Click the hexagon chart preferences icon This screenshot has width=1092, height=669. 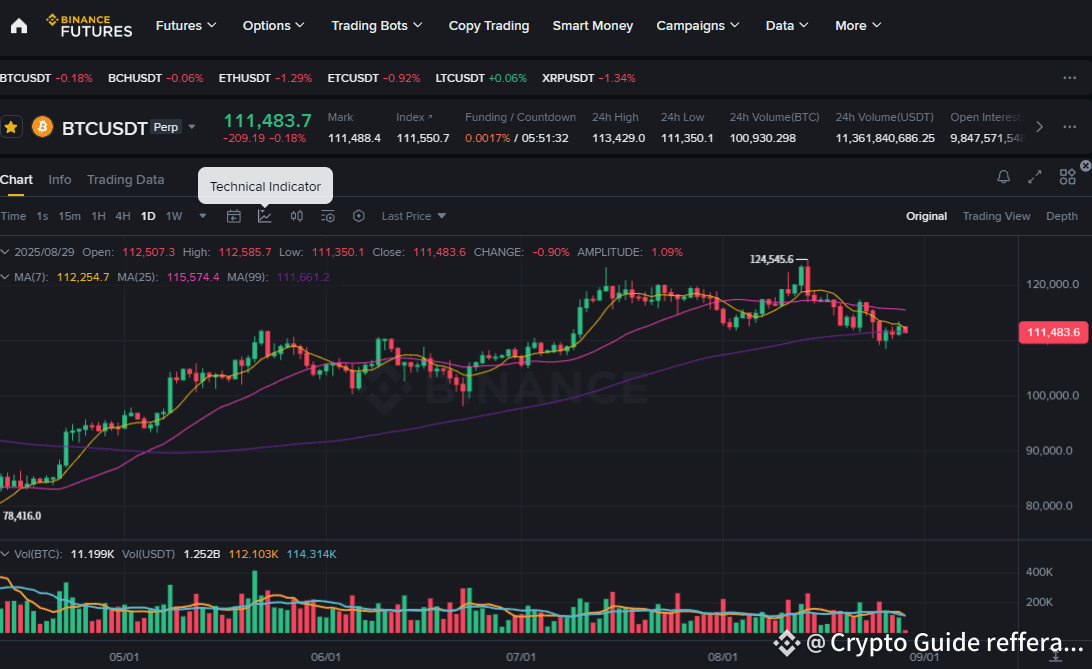click(359, 217)
